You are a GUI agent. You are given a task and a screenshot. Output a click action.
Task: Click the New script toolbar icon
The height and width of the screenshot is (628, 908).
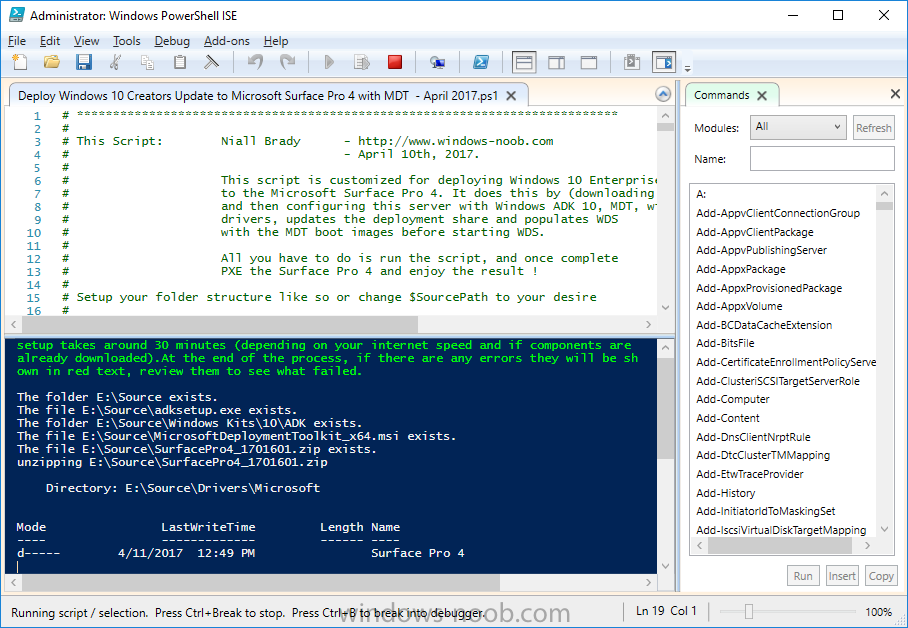[x=20, y=62]
